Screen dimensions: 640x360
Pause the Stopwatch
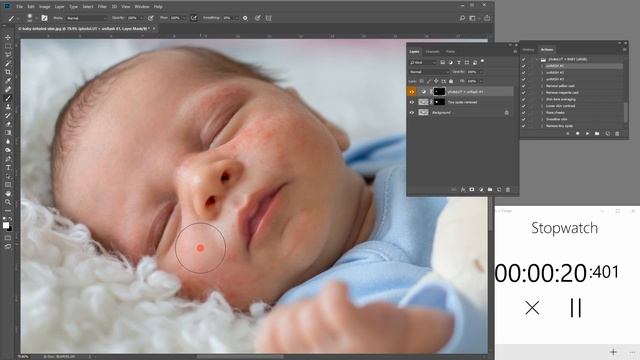(576, 308)
